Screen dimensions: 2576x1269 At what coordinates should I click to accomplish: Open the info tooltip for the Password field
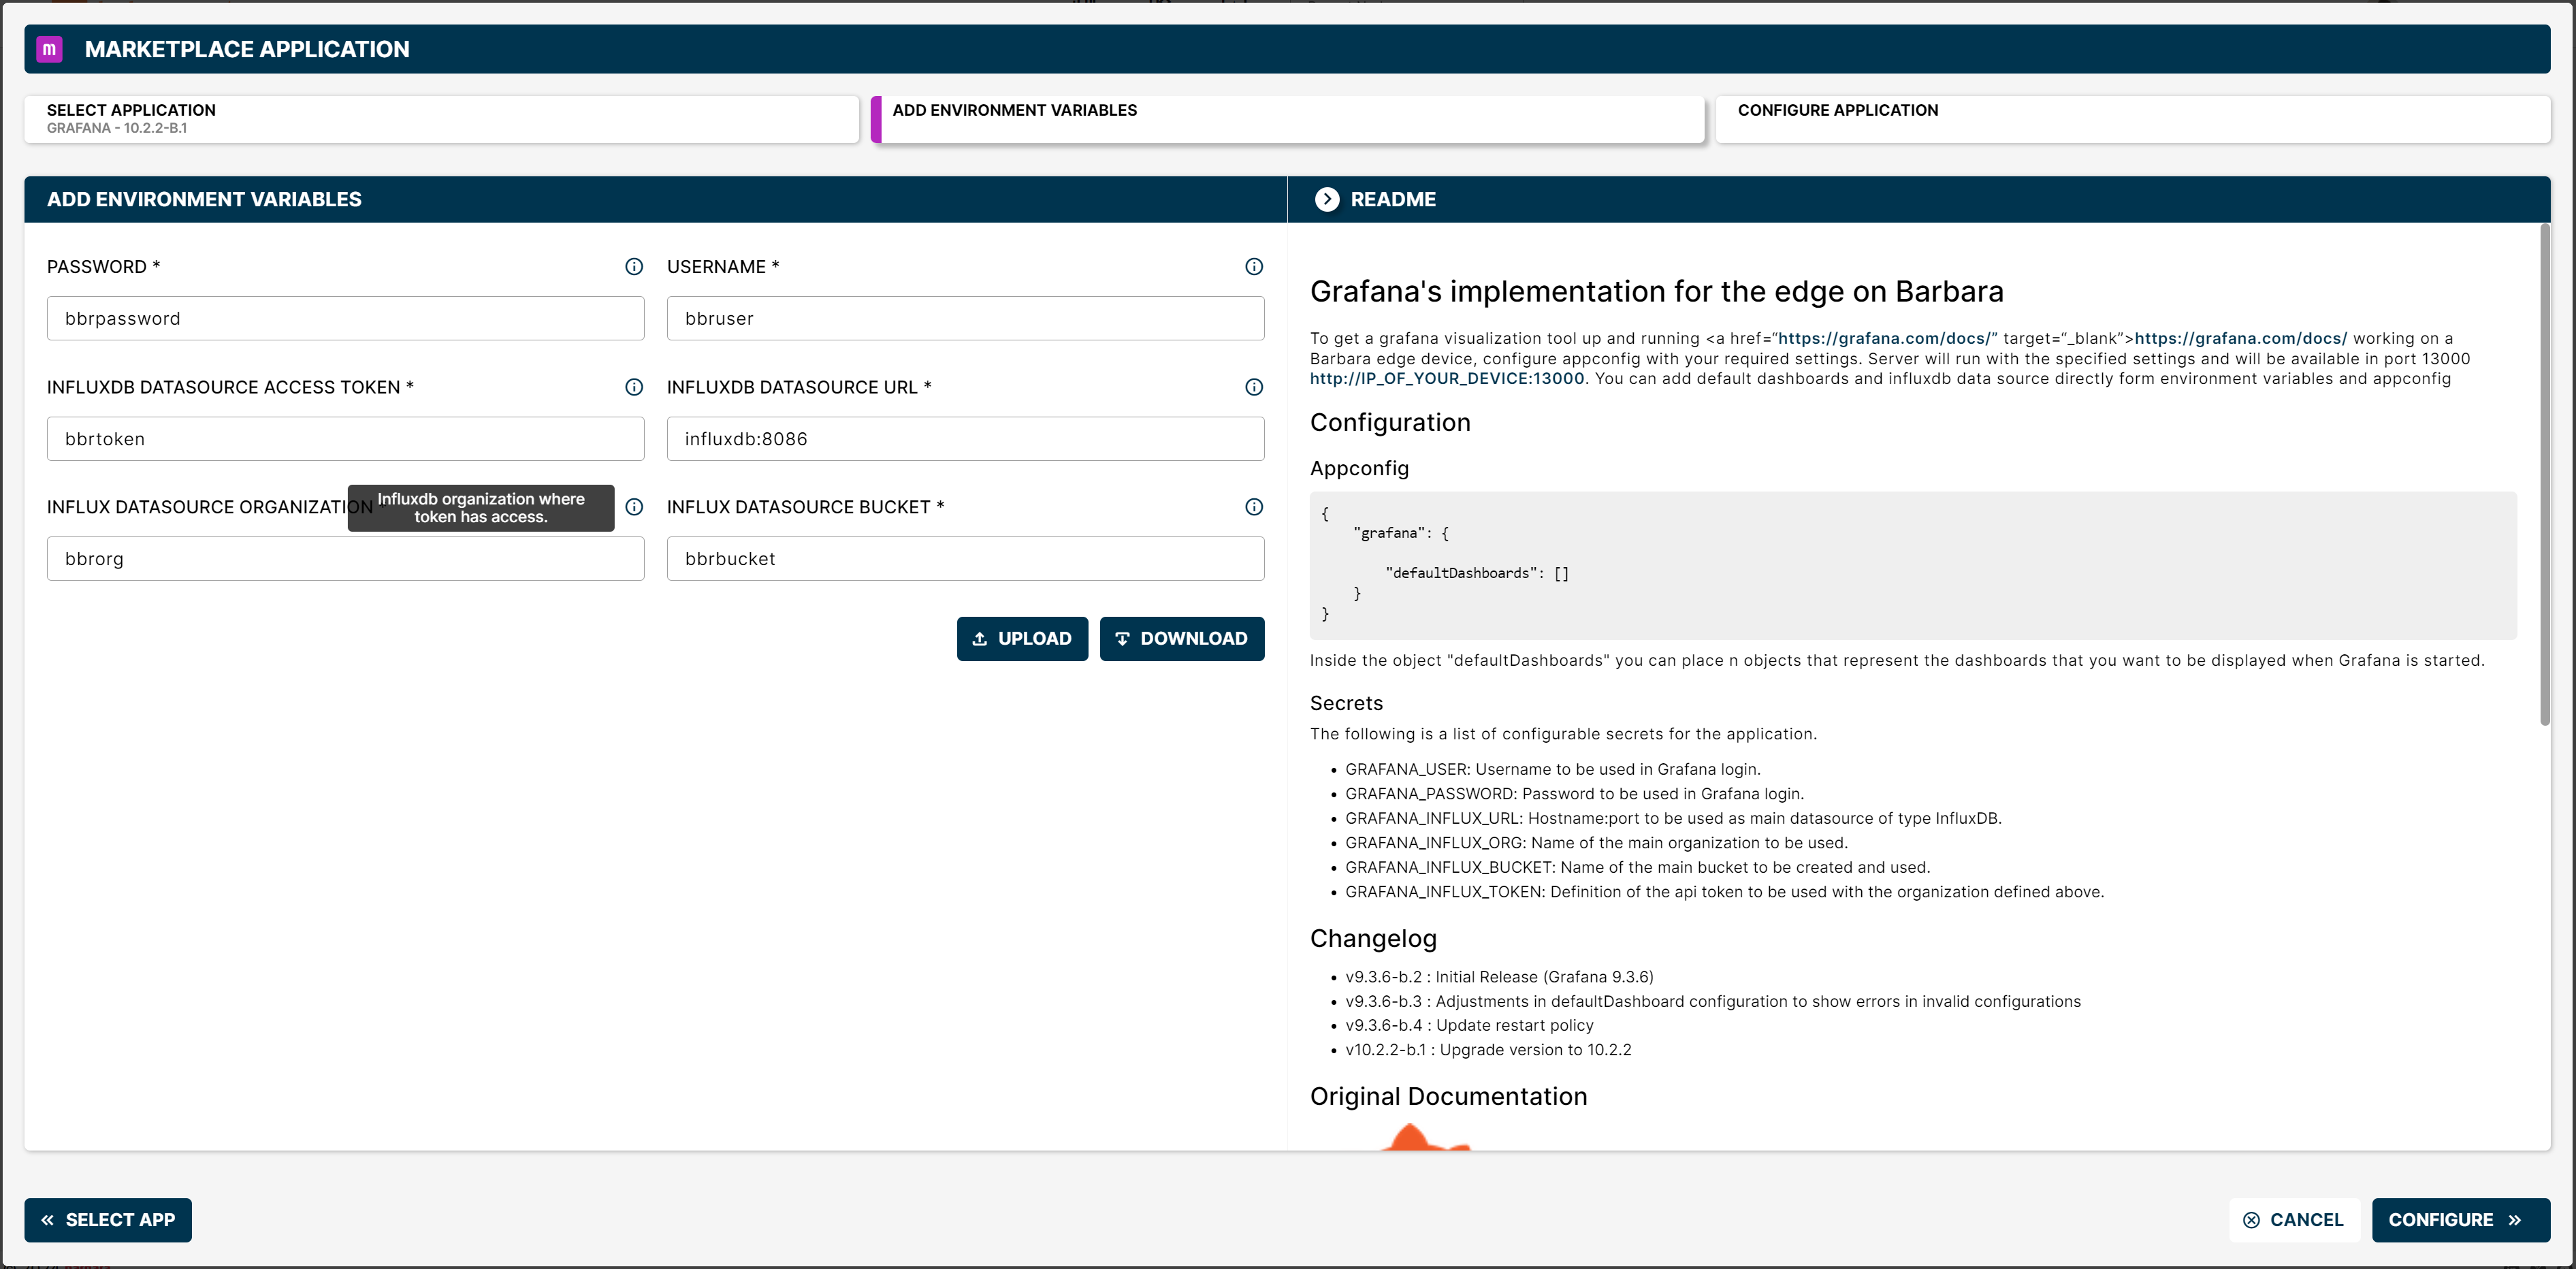click(x=635, y=267)
